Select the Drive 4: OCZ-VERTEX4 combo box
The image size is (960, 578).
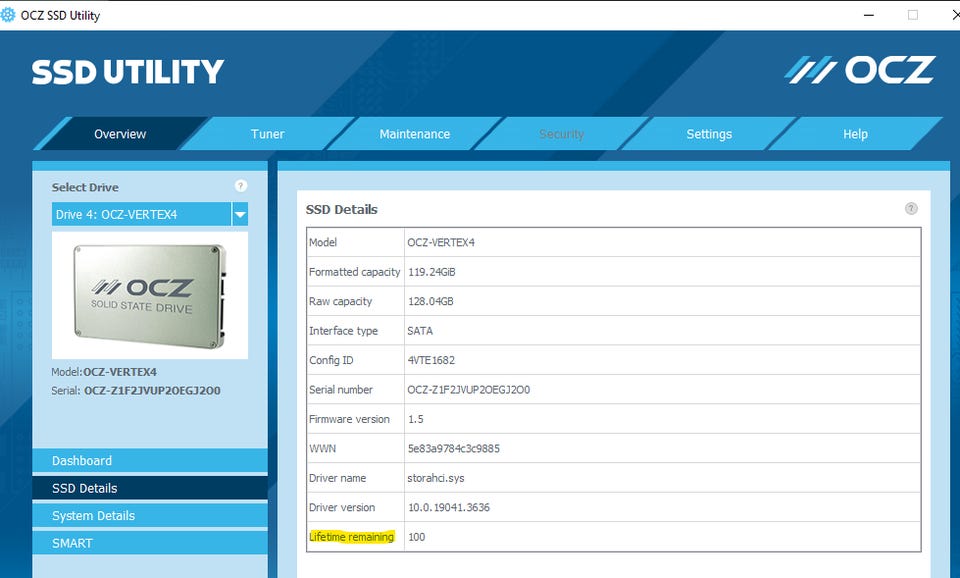[149, 214]
